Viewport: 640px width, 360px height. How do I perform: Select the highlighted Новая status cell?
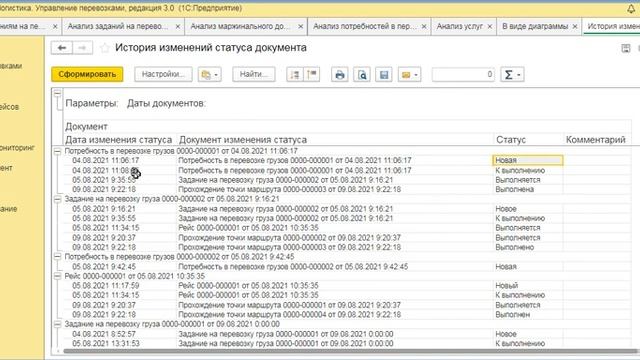(528, 160)
